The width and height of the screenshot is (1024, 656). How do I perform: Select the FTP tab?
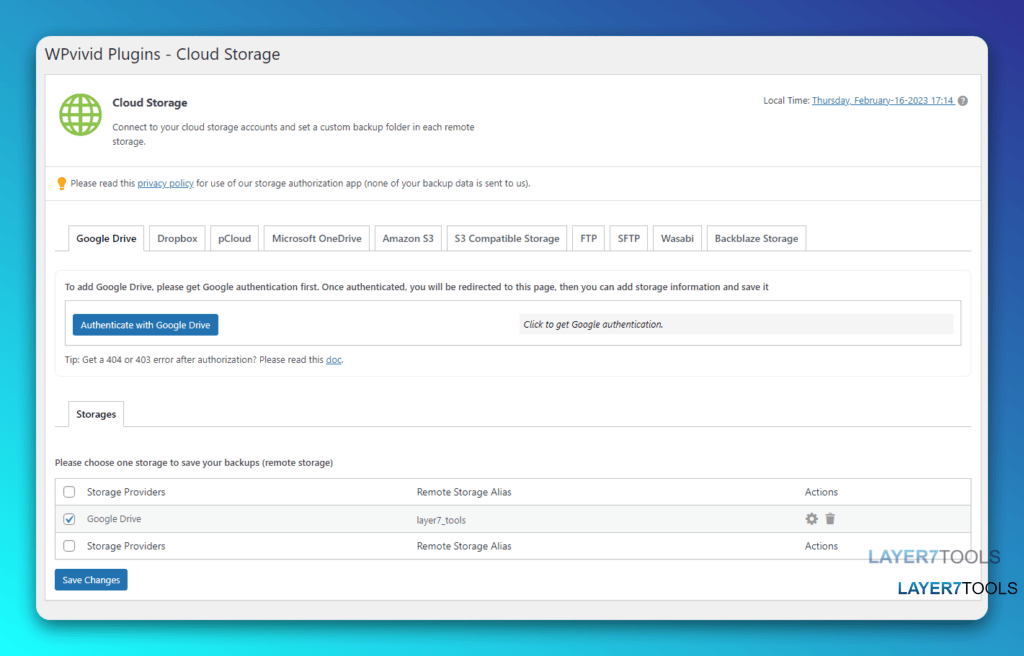[x=588, y=238]
